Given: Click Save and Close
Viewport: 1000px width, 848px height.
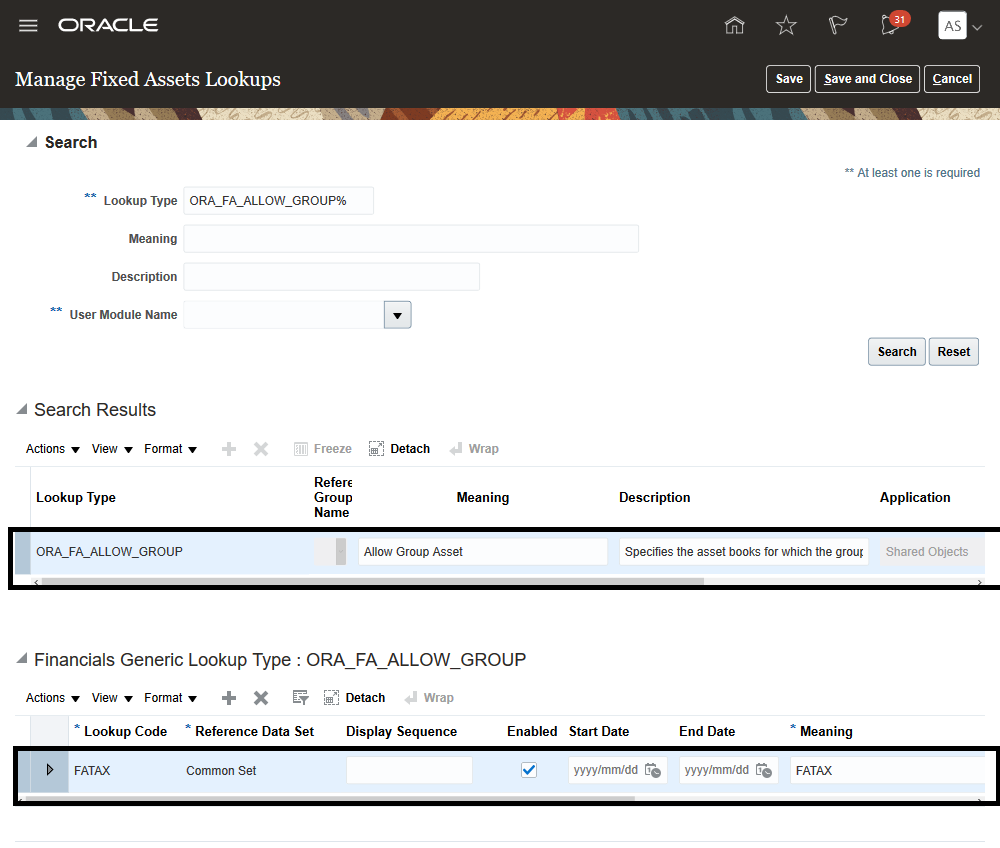Looking at the screenshot, I should point(867,79).
